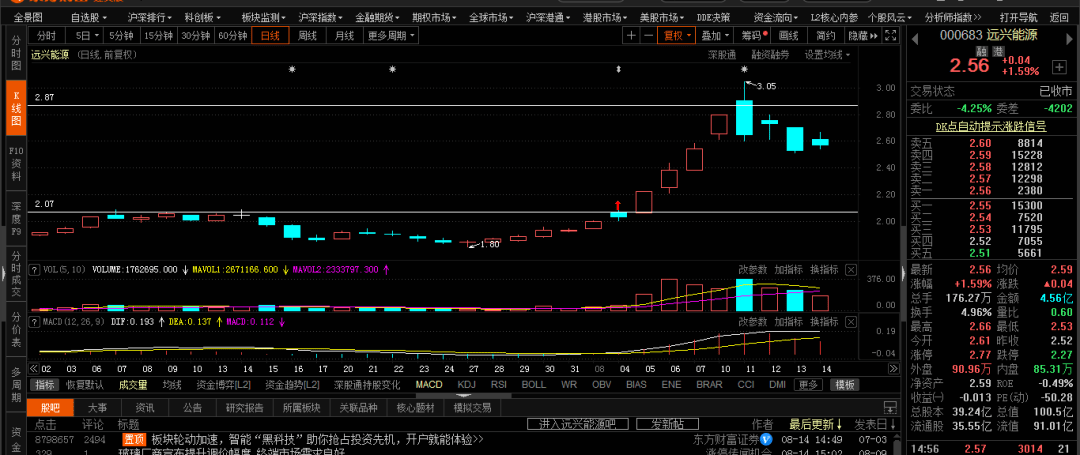Switch chart to 周线 weekly period
Image resolution: width=1080 pixels, height=455 pixels.
click(308, 36)
